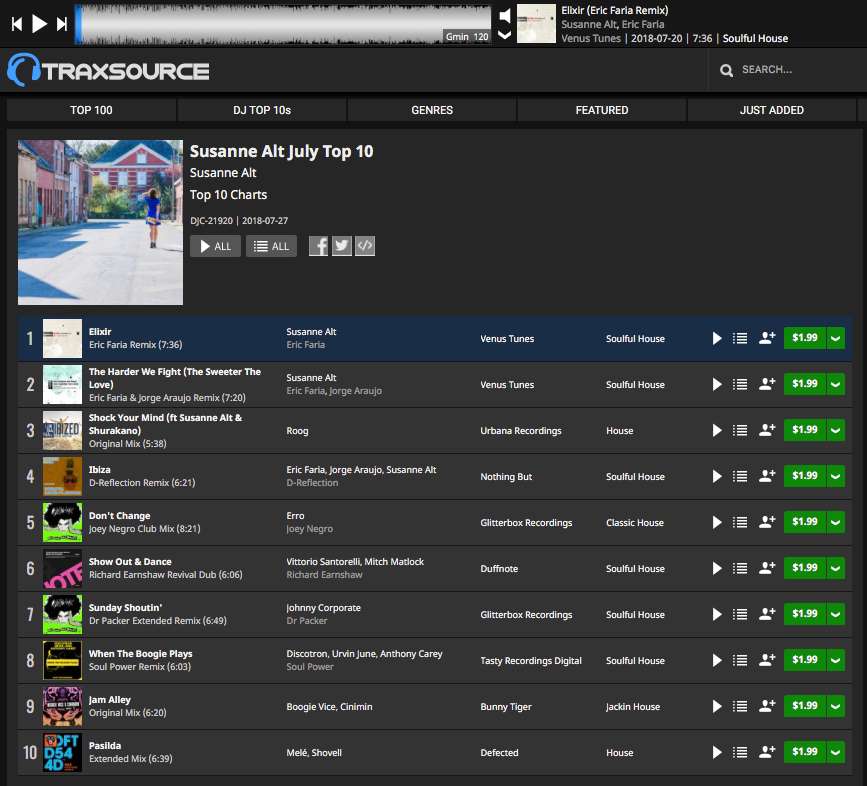Screen dimensions: 867x786
Task: Play Shock Your Mind track
Action: point(717,430)
